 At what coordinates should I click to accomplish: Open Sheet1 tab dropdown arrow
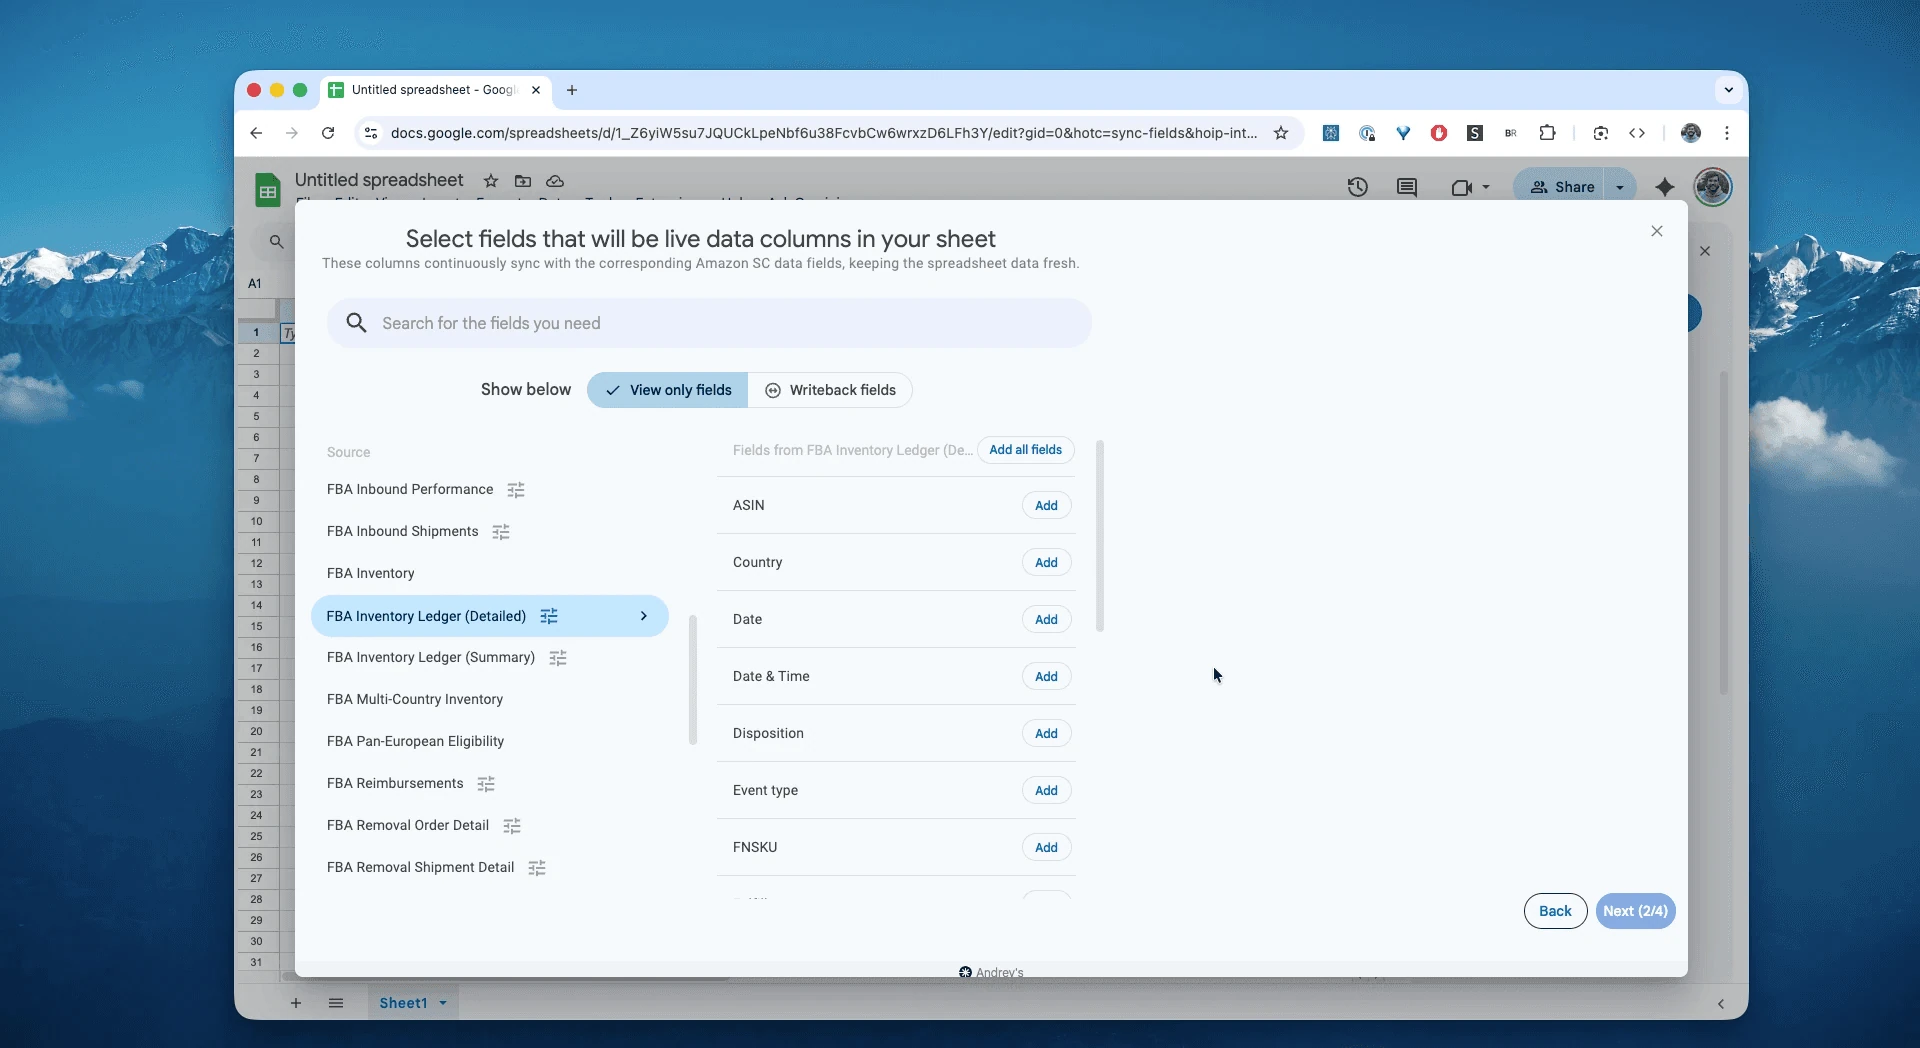(x=443, y=1003)
